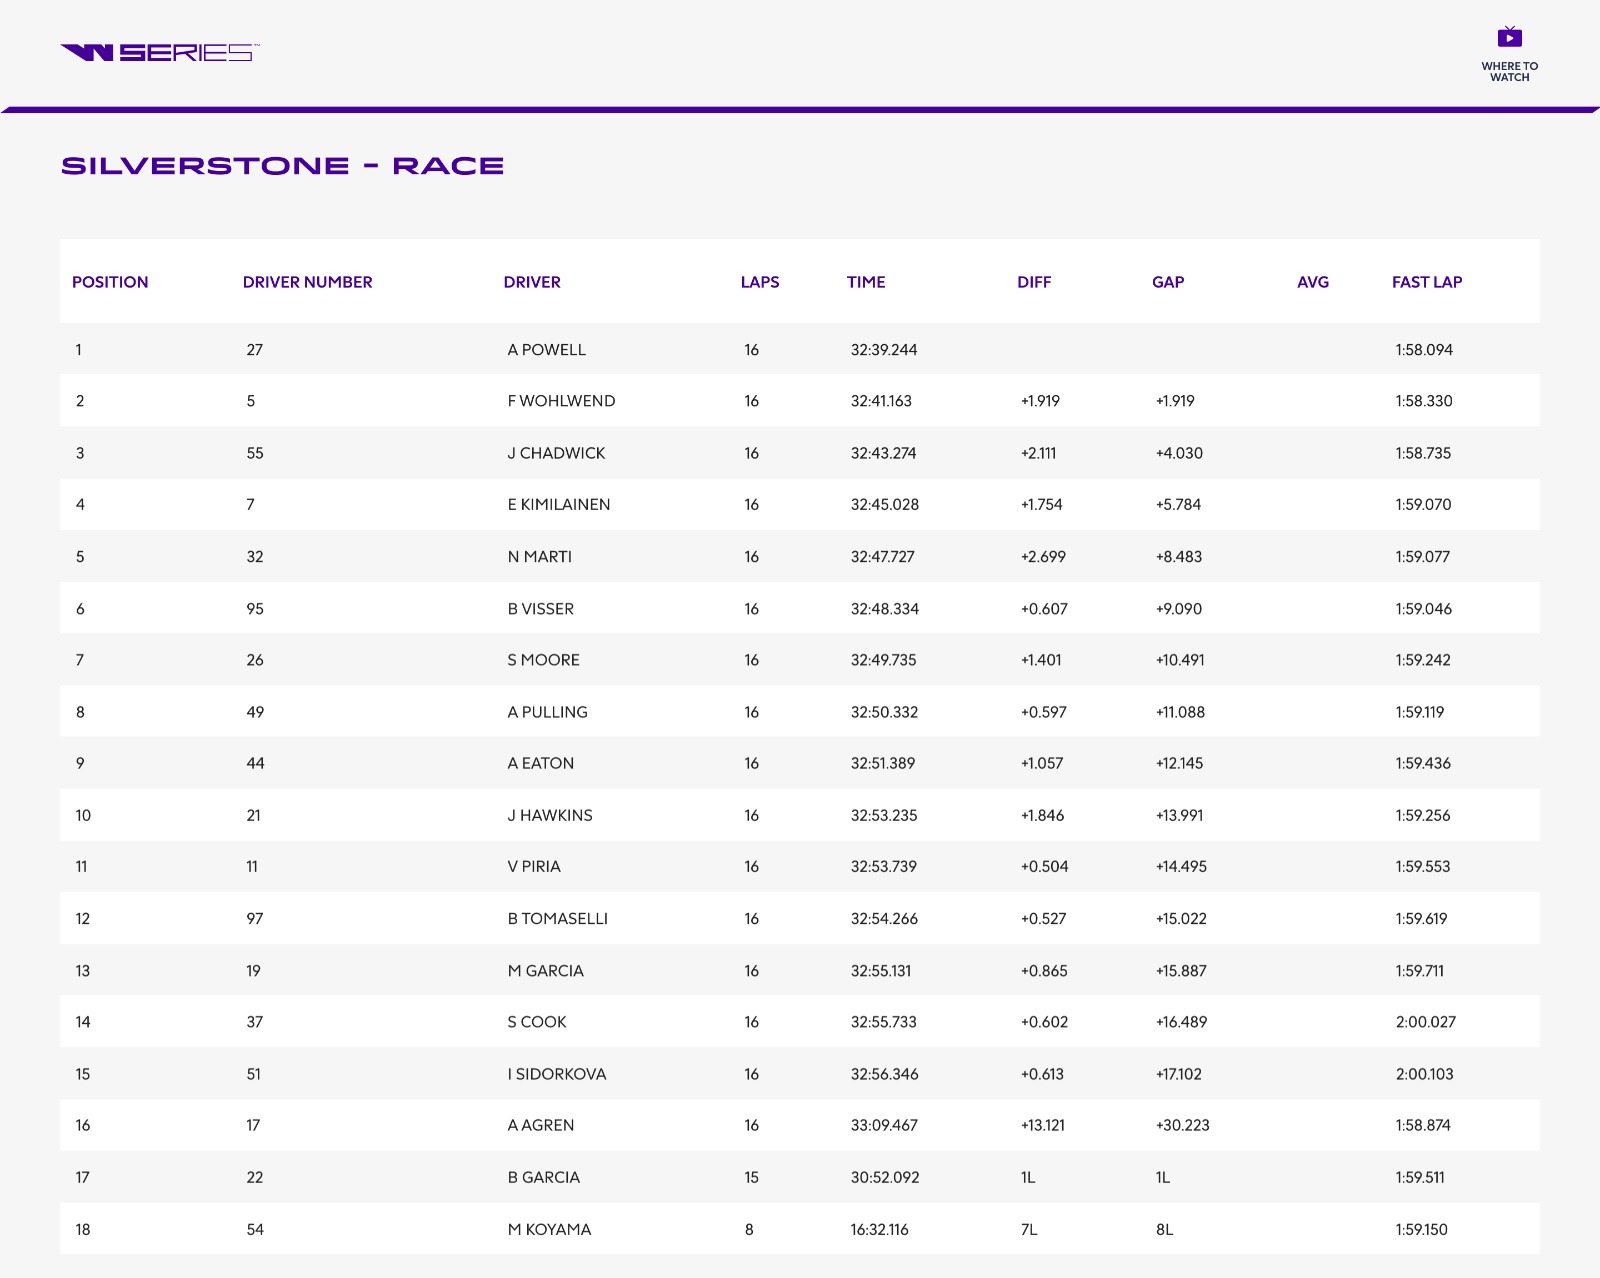Click Koyama's time 16:32.116
The image size is (1600, 1278).
point(879,1229)
